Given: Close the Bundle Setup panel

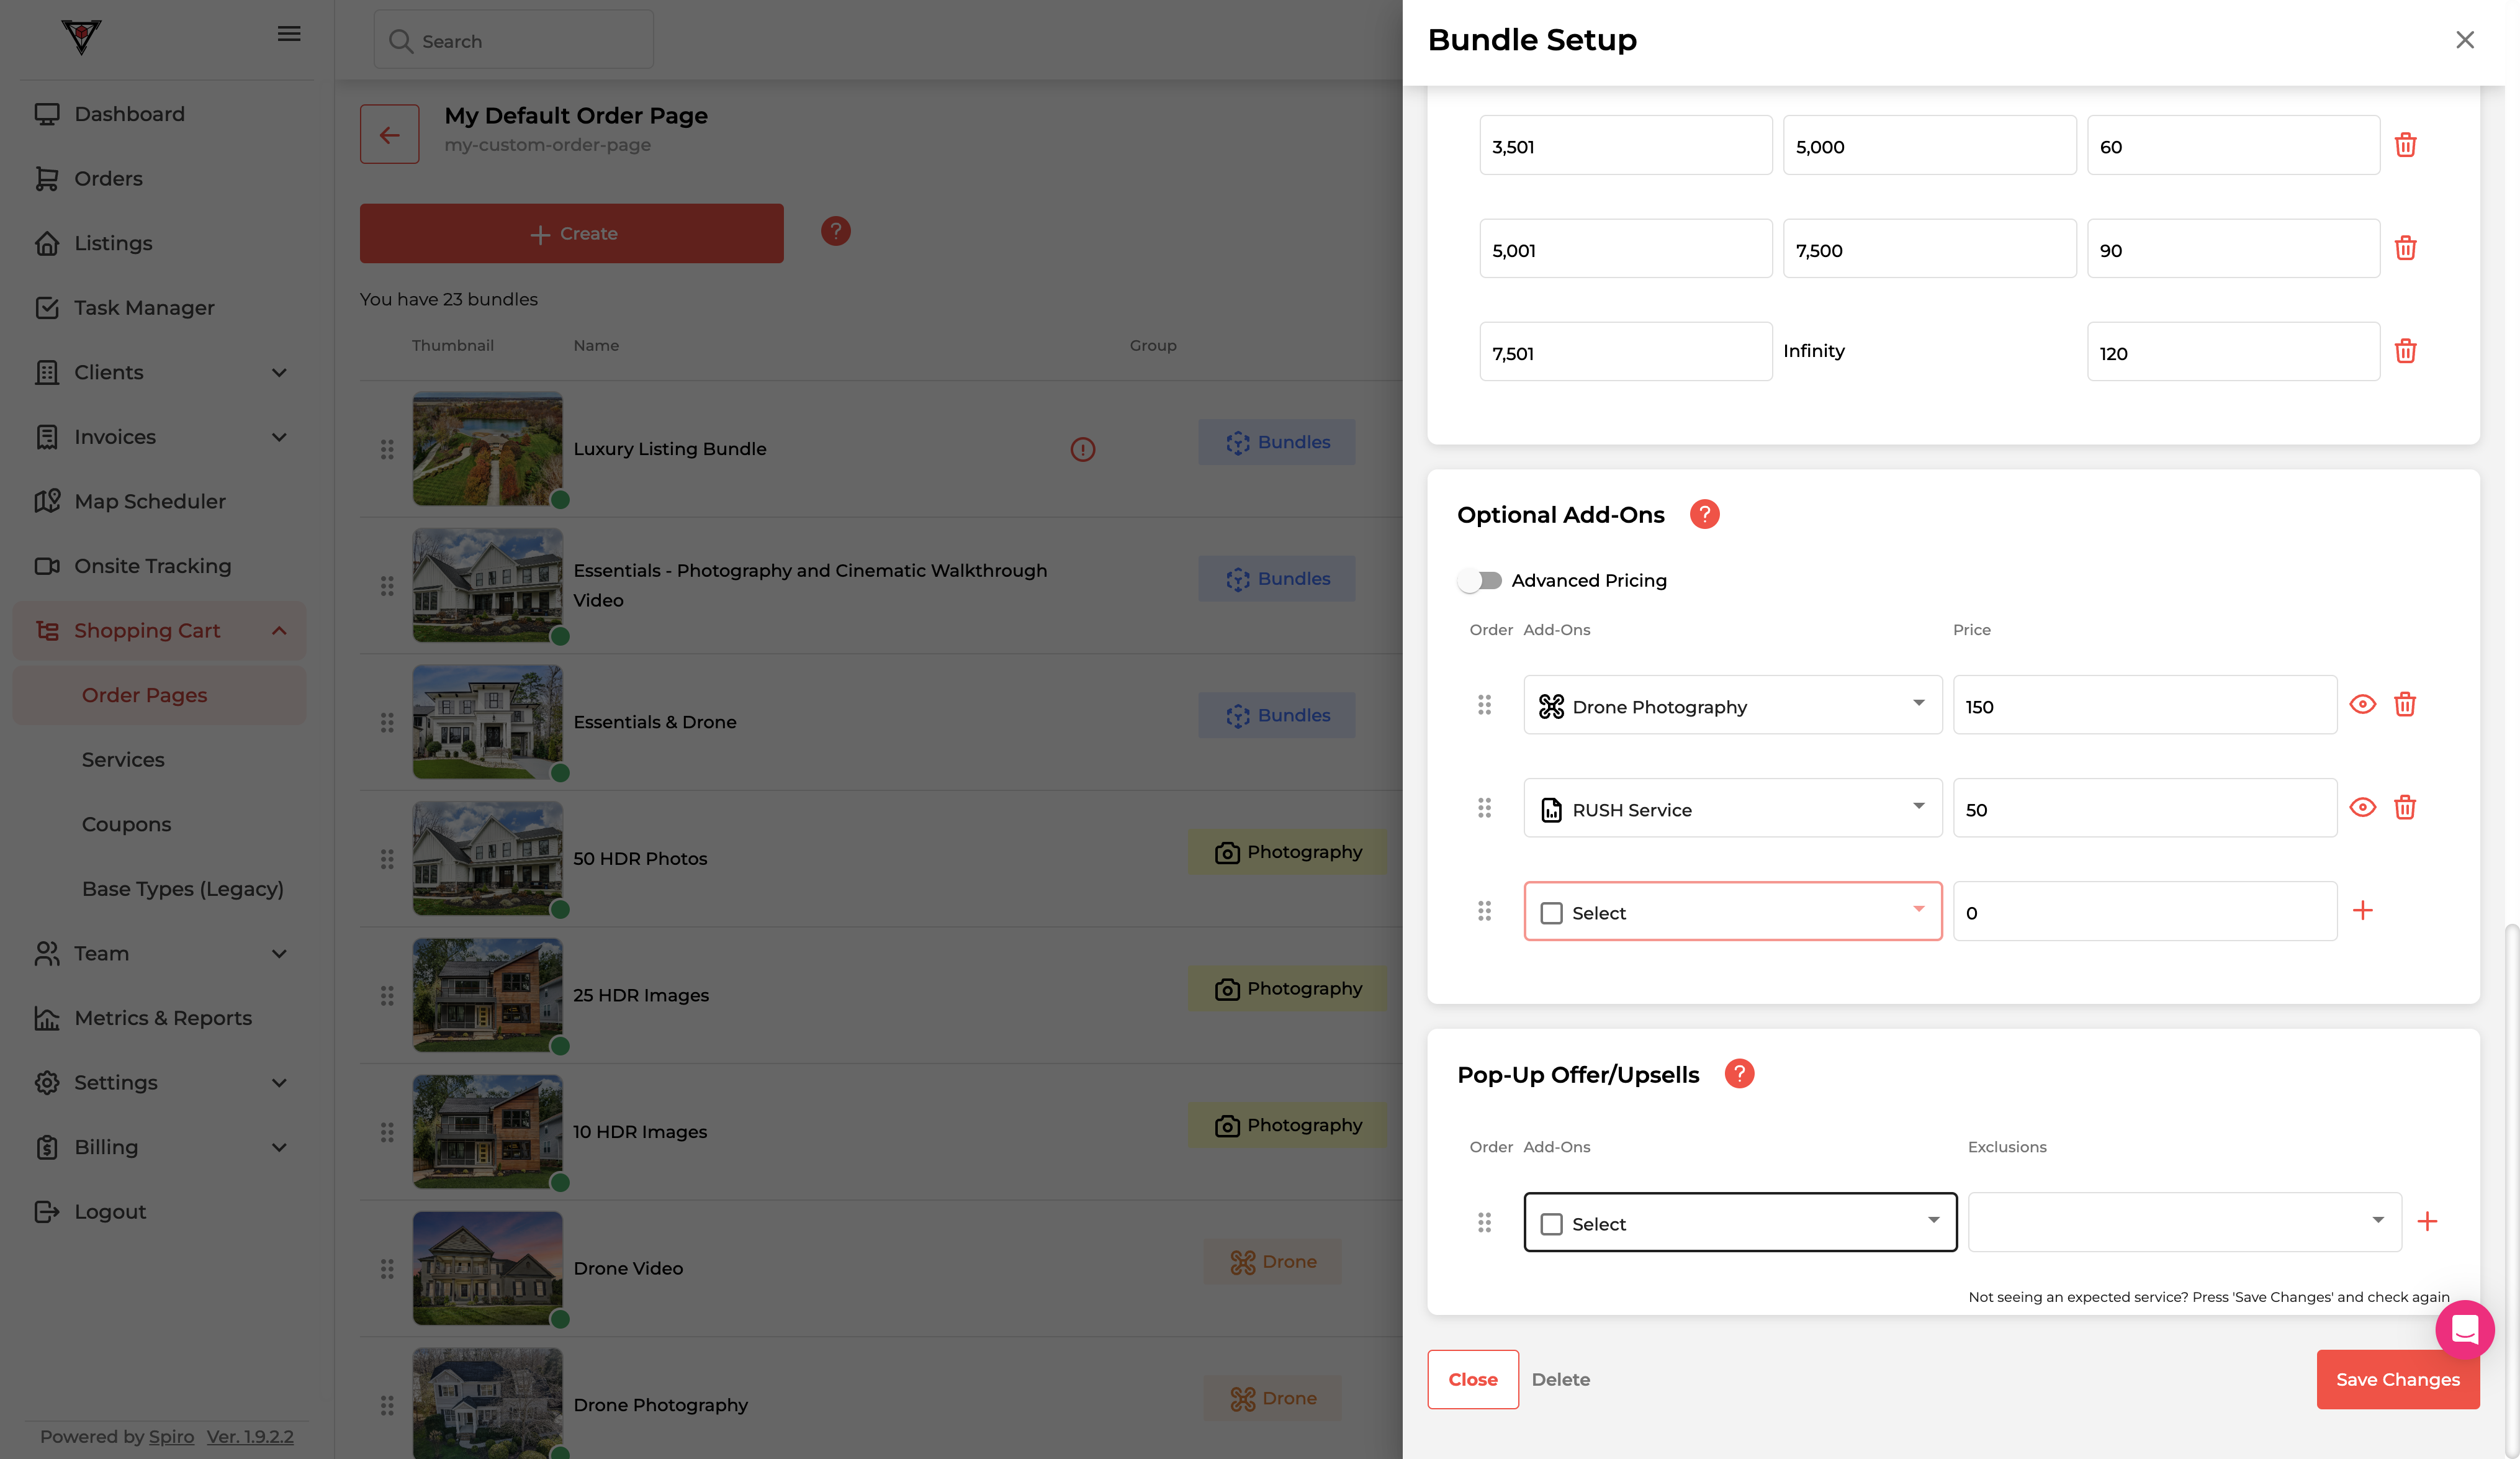Looking at the screenshot, I should click(2464, 39).
